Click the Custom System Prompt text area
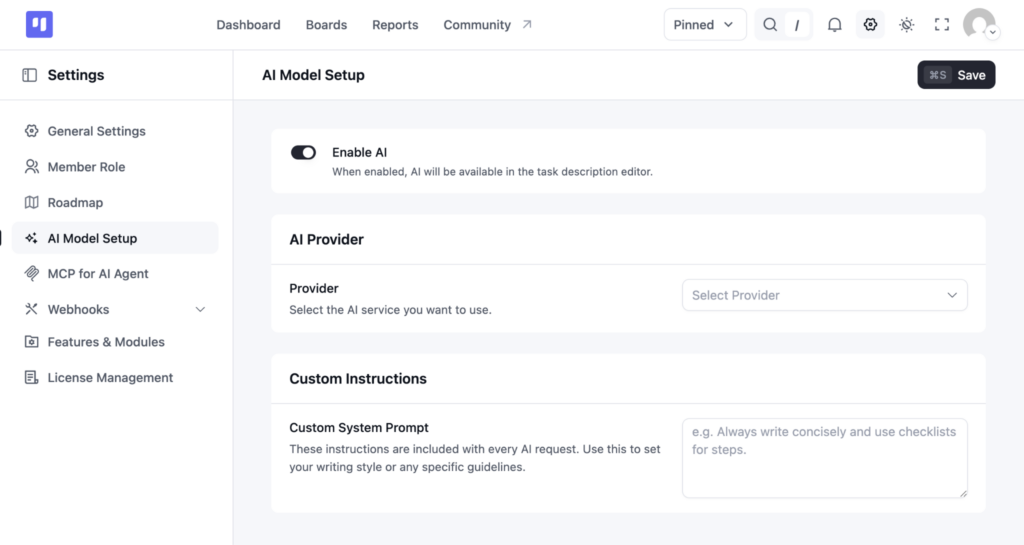Image resolution: width=1024 pixels, height=545 pixels. click(824, 458)
